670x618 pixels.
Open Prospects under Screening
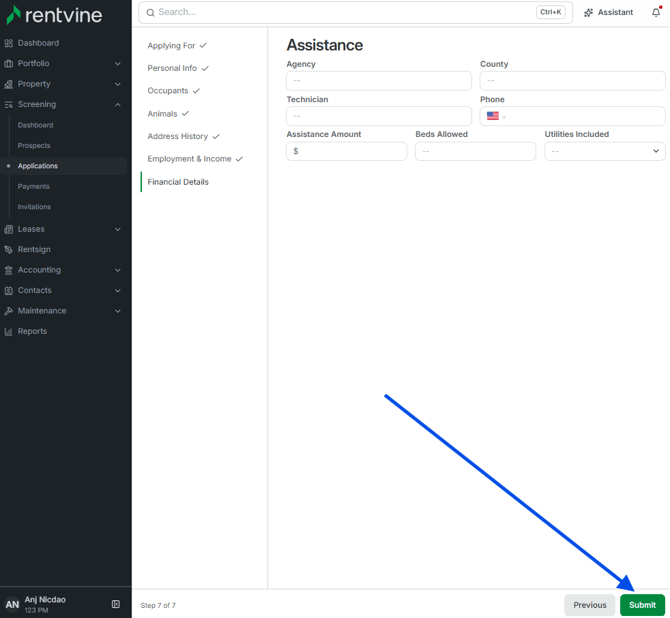point(34,145)
